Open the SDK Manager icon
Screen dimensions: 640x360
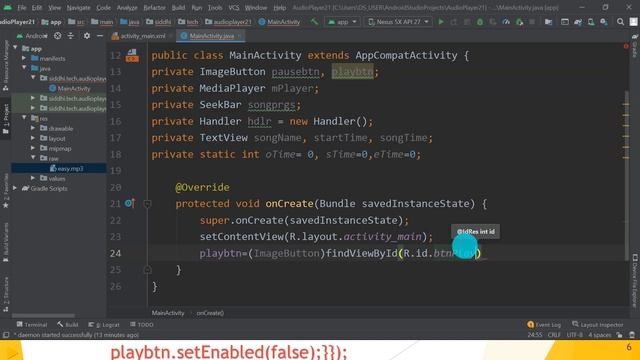[x=604, y=22]
